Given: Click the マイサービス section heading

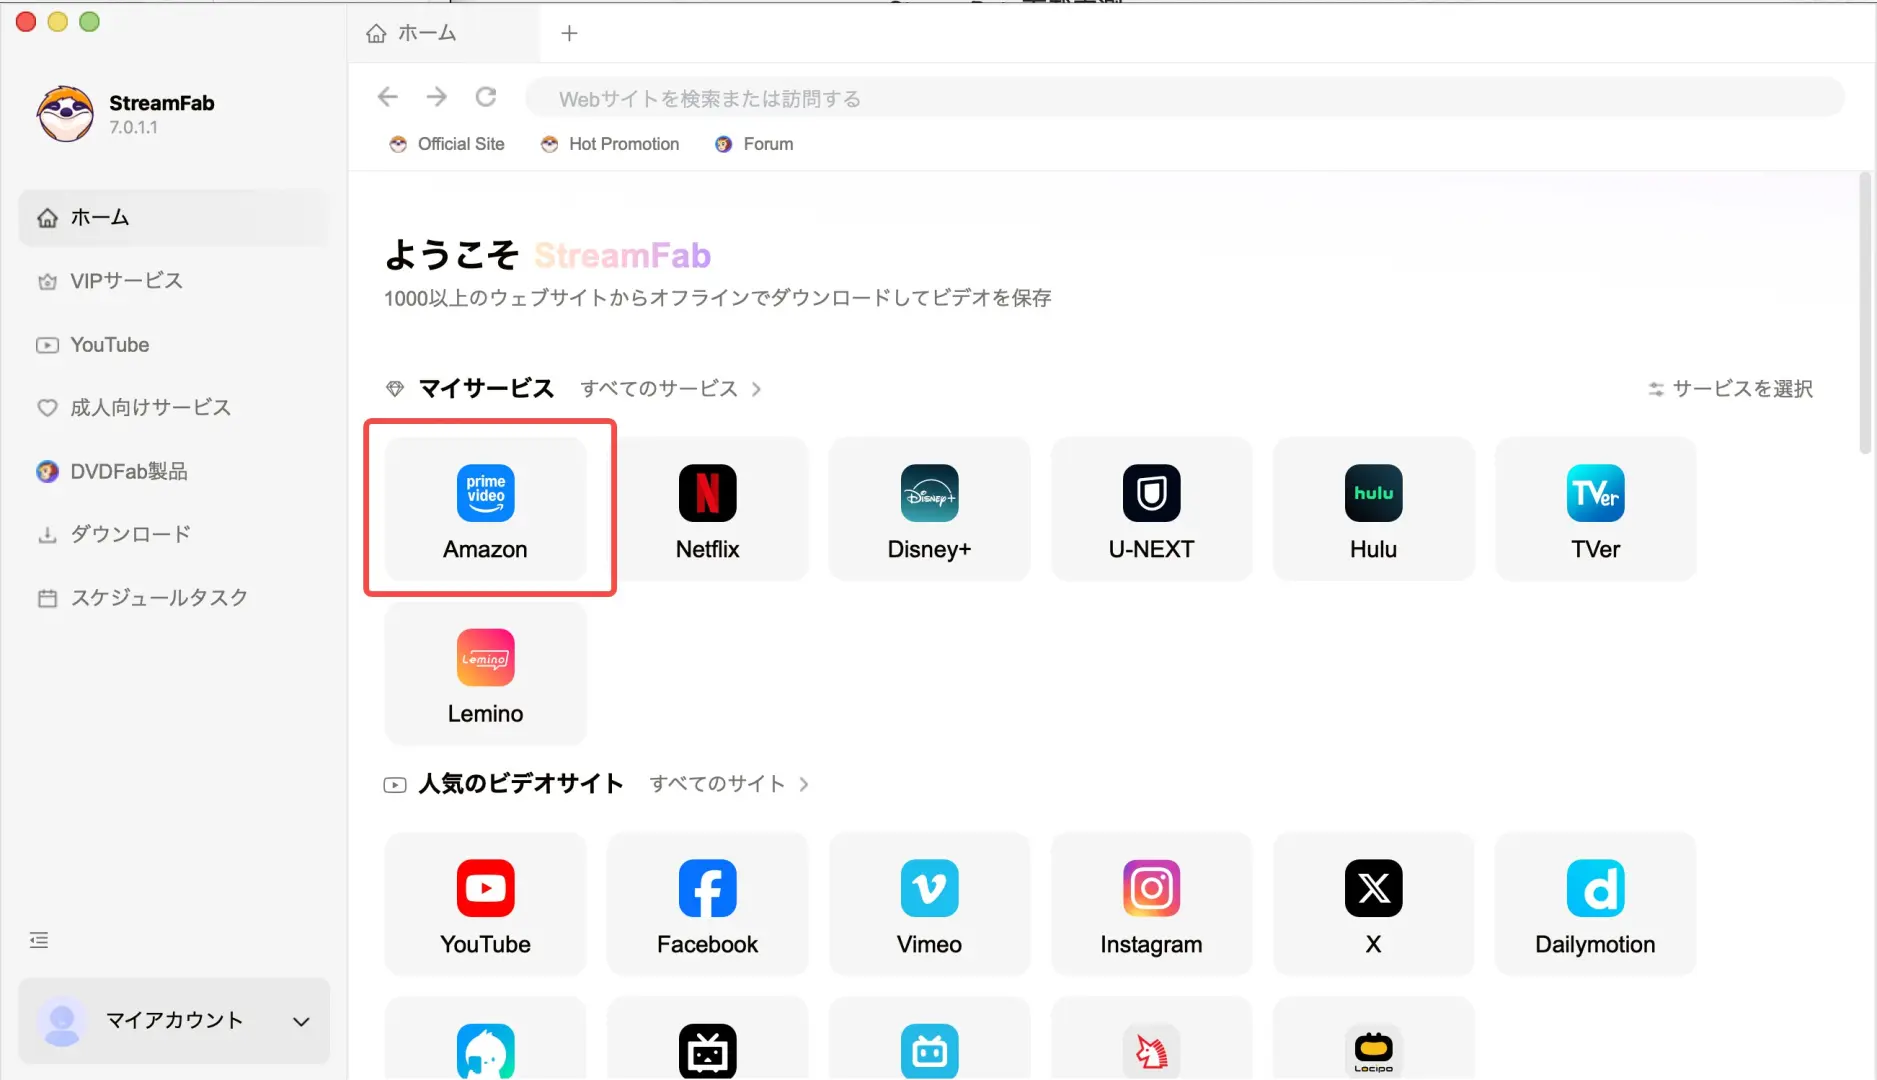Looking at the screenshot, I should (x=486, y=389).
